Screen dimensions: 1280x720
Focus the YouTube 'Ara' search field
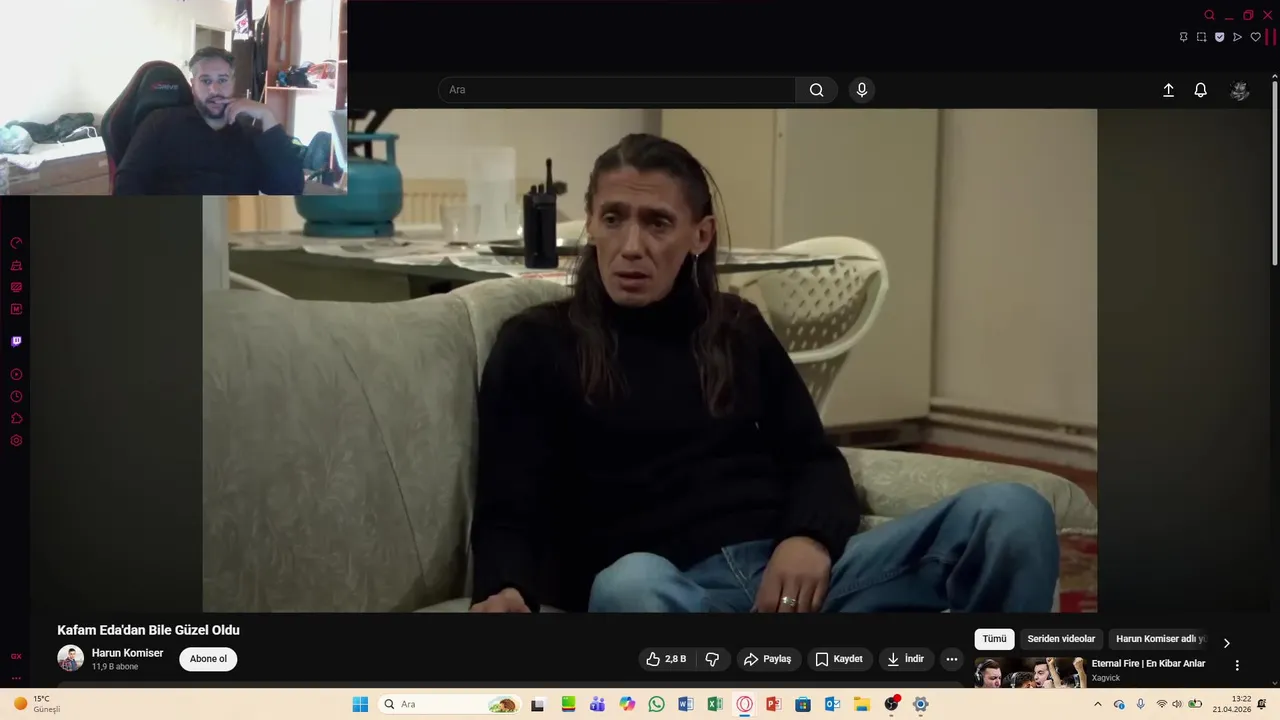click(x=617, y=90)
